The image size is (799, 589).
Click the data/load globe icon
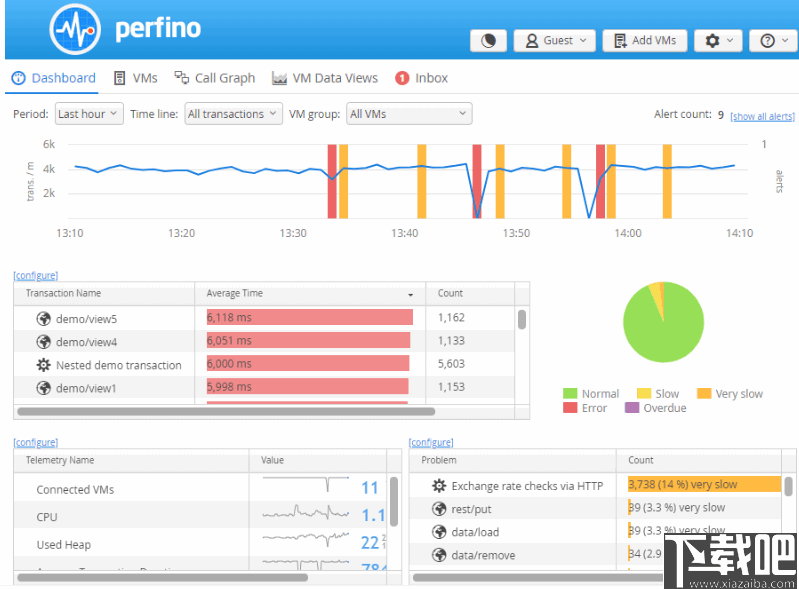tap(439, 532)
